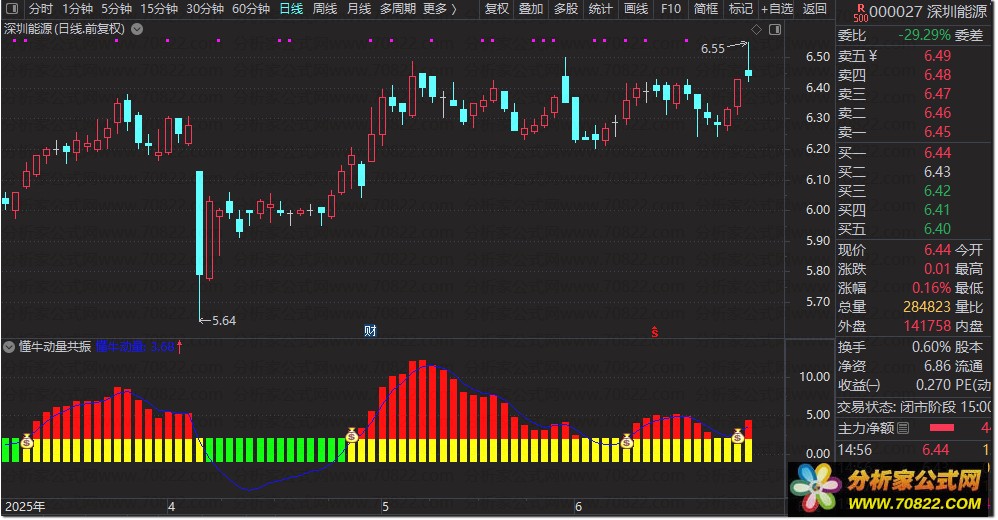
Task: Switch to 月线 monthly chart
Action: click(359, 9)
